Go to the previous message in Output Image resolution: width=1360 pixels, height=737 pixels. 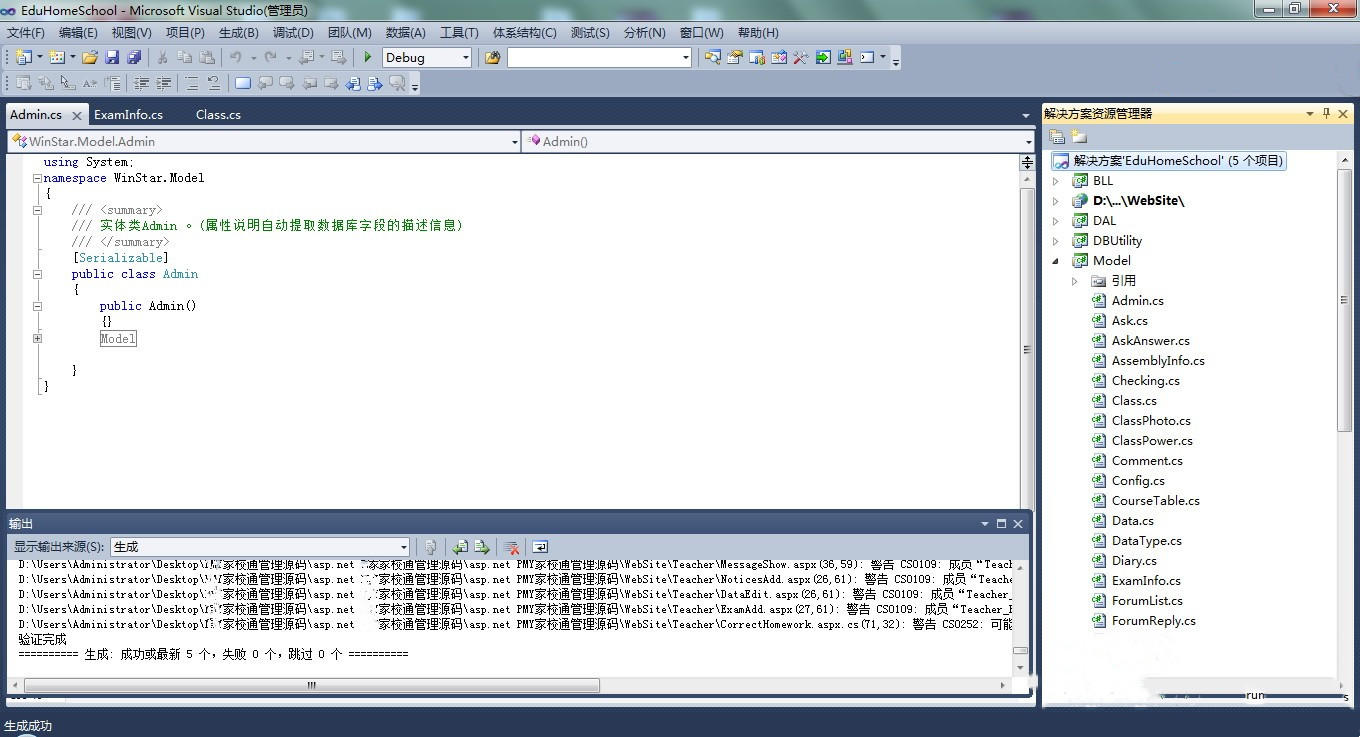coord(460,547)
